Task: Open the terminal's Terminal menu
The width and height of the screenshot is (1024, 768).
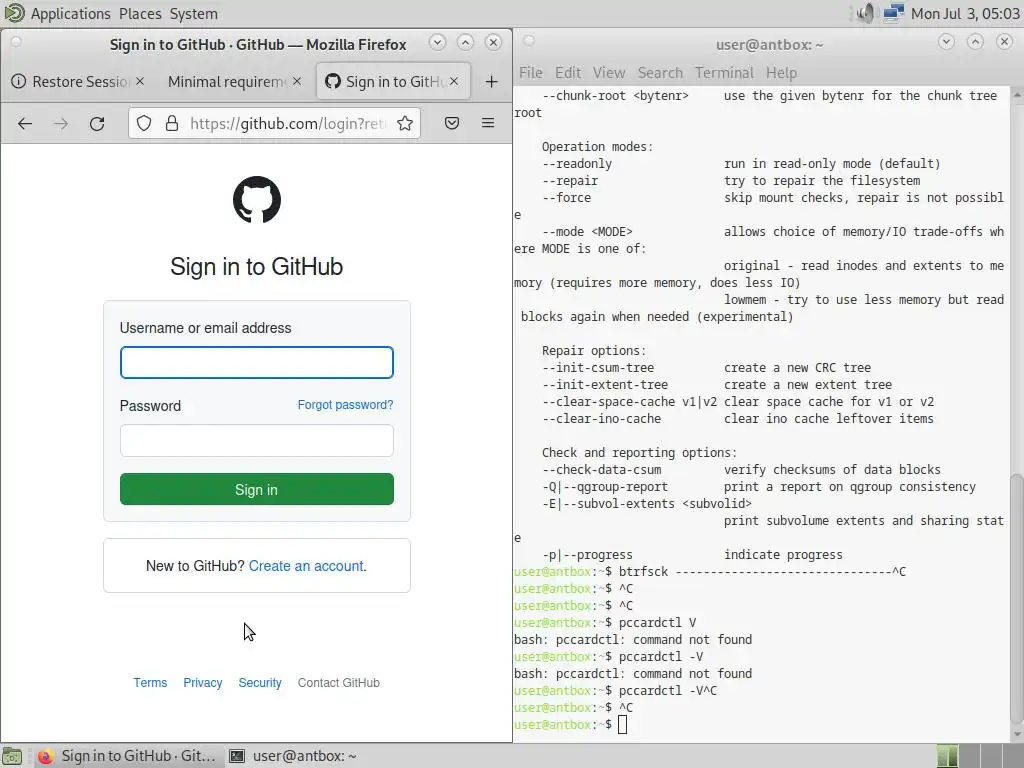Action: click(x=724, y=72)
